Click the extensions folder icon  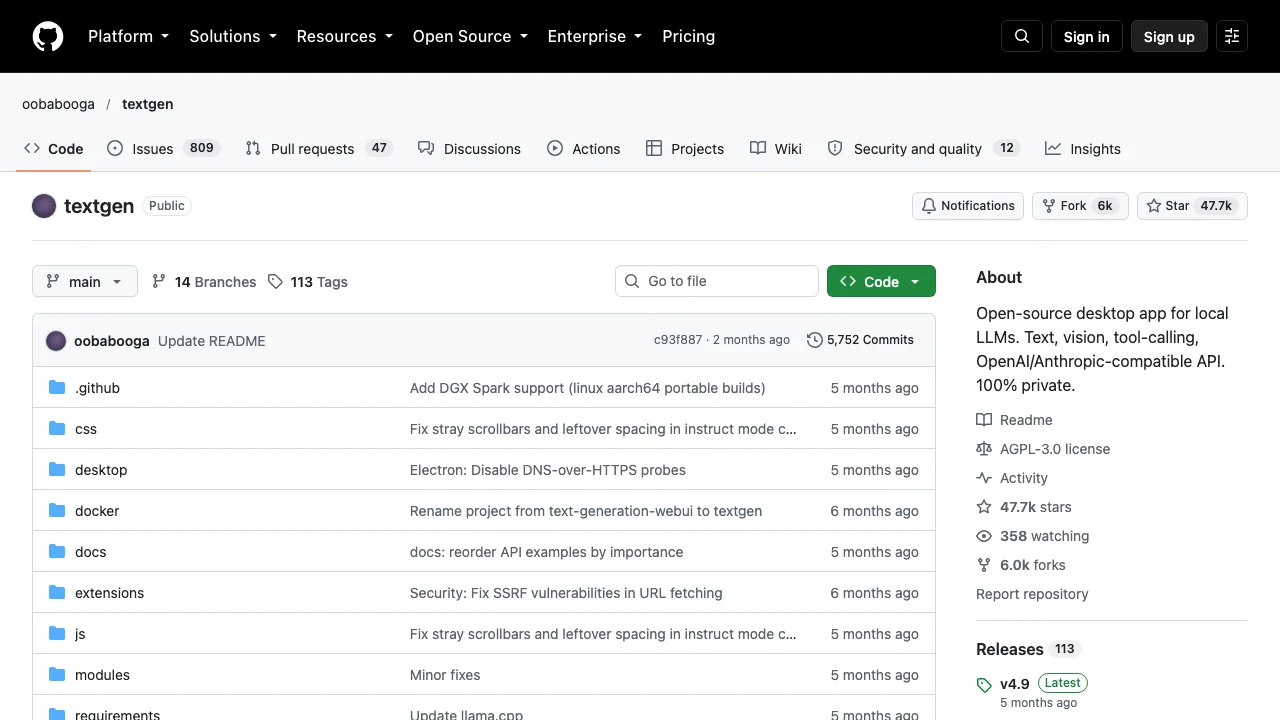(x=57, y=593)
